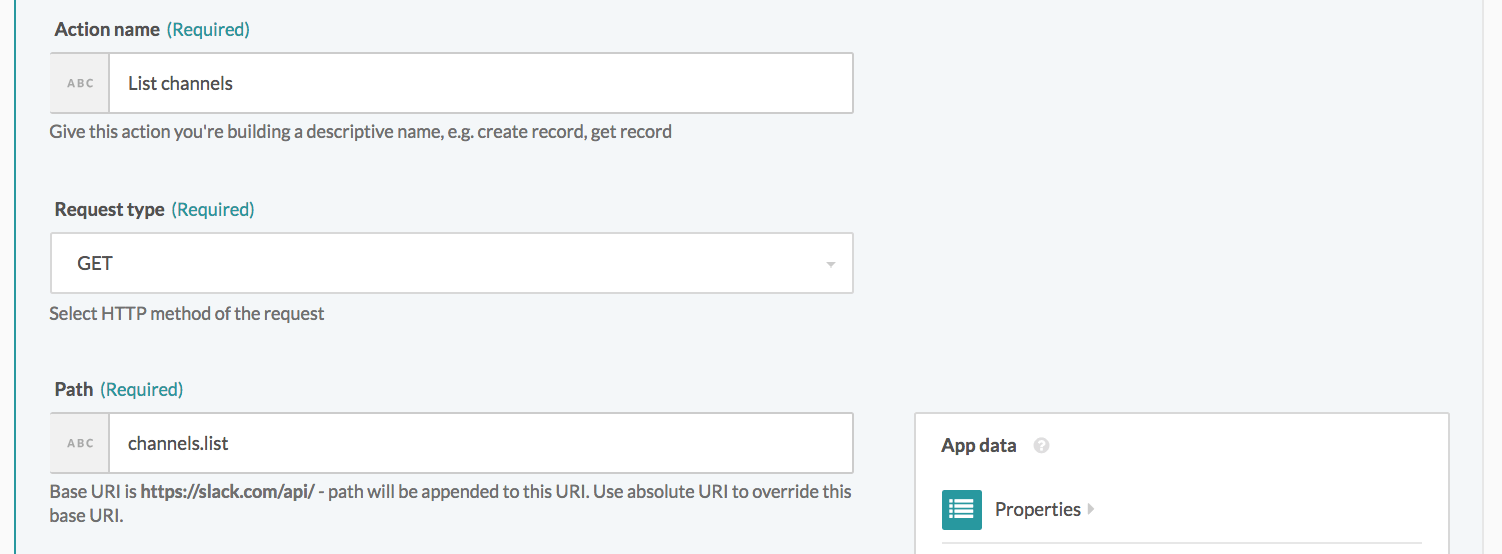The width and height of the screenshot is (1502, 554).
Task: Click the 'Select HTTP method of the request' hint
Action: [x=187, y=313]
